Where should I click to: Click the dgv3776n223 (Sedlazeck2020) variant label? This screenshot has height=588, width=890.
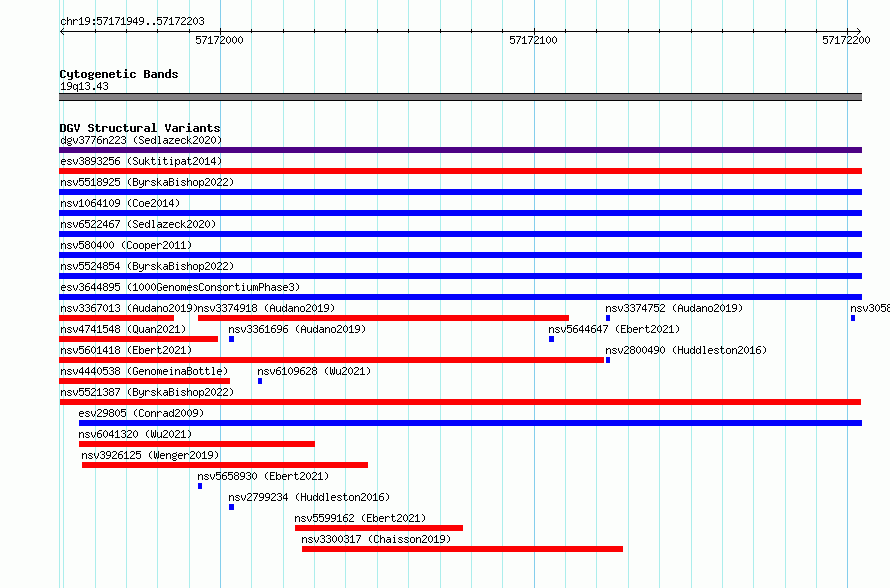(141, 140)
